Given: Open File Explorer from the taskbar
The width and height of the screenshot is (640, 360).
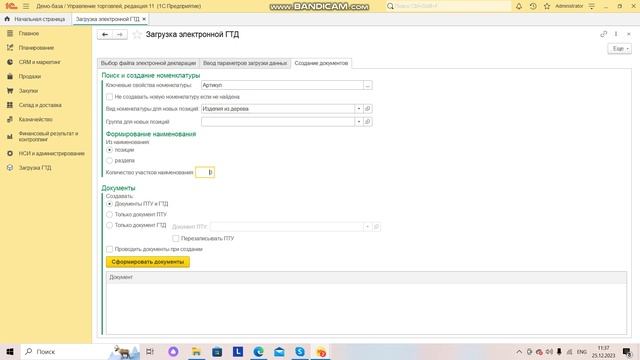Looking at the screenshot, I should (x=196, y=351).
